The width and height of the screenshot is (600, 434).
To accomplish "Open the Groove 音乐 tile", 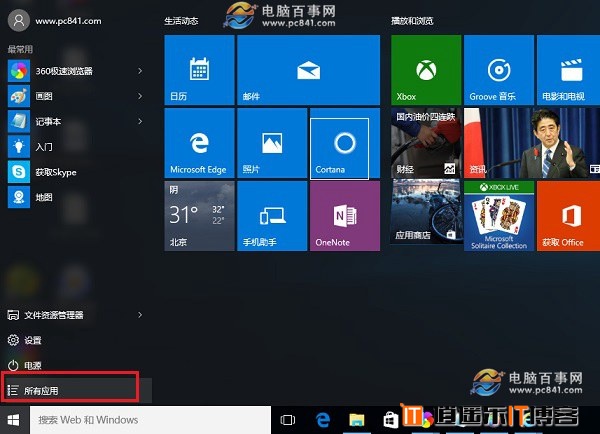I will pyautogui.click(x=497, y=70).
